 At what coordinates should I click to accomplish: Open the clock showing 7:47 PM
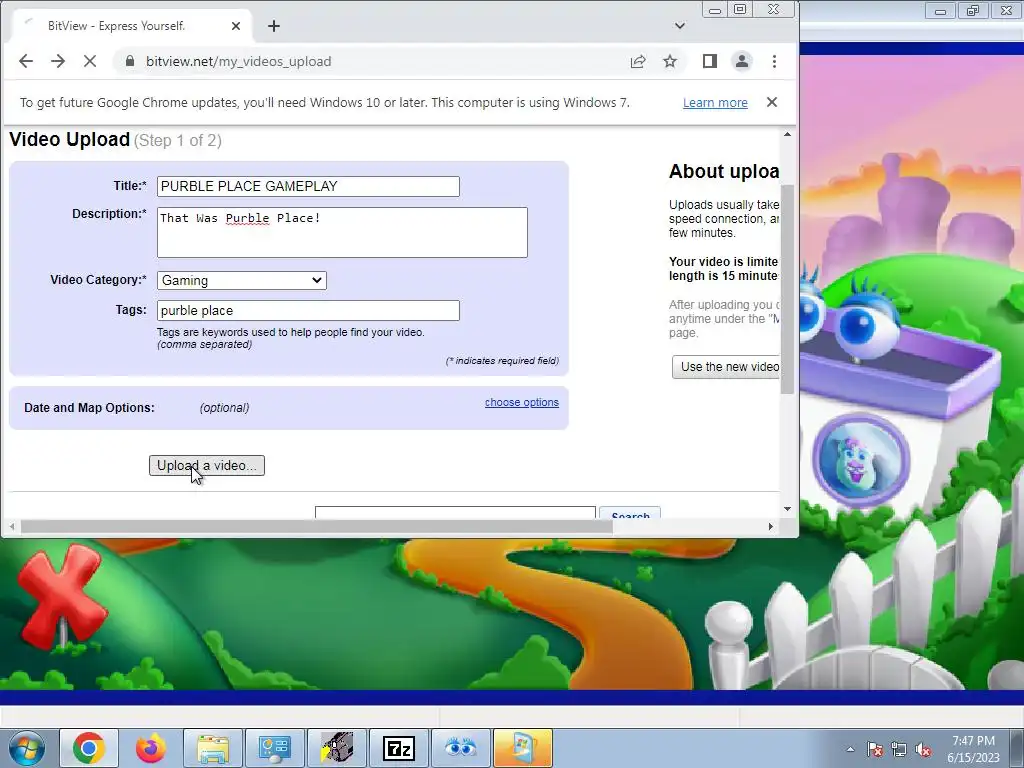[x=973, y=749]
